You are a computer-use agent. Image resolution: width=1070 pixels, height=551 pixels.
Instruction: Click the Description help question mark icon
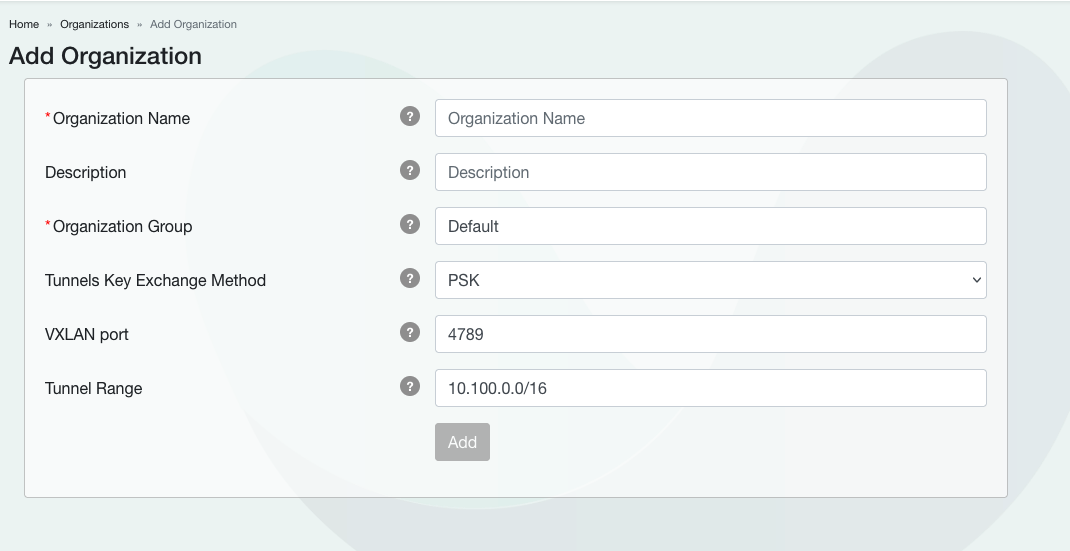point(409,170)
